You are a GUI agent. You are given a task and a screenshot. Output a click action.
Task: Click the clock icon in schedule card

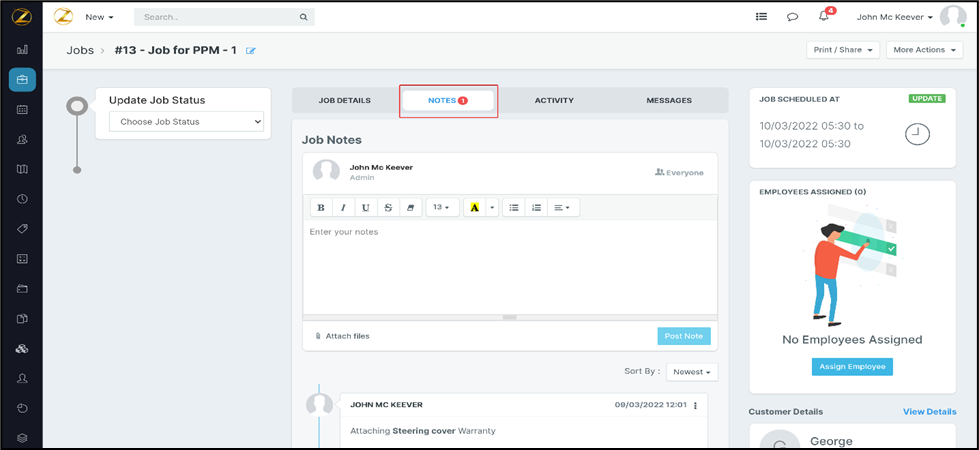pyautogui.click(x=916, y=134)
